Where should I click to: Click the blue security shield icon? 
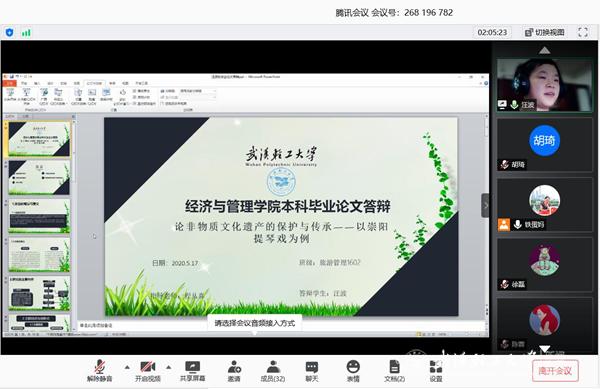(10, 33)
